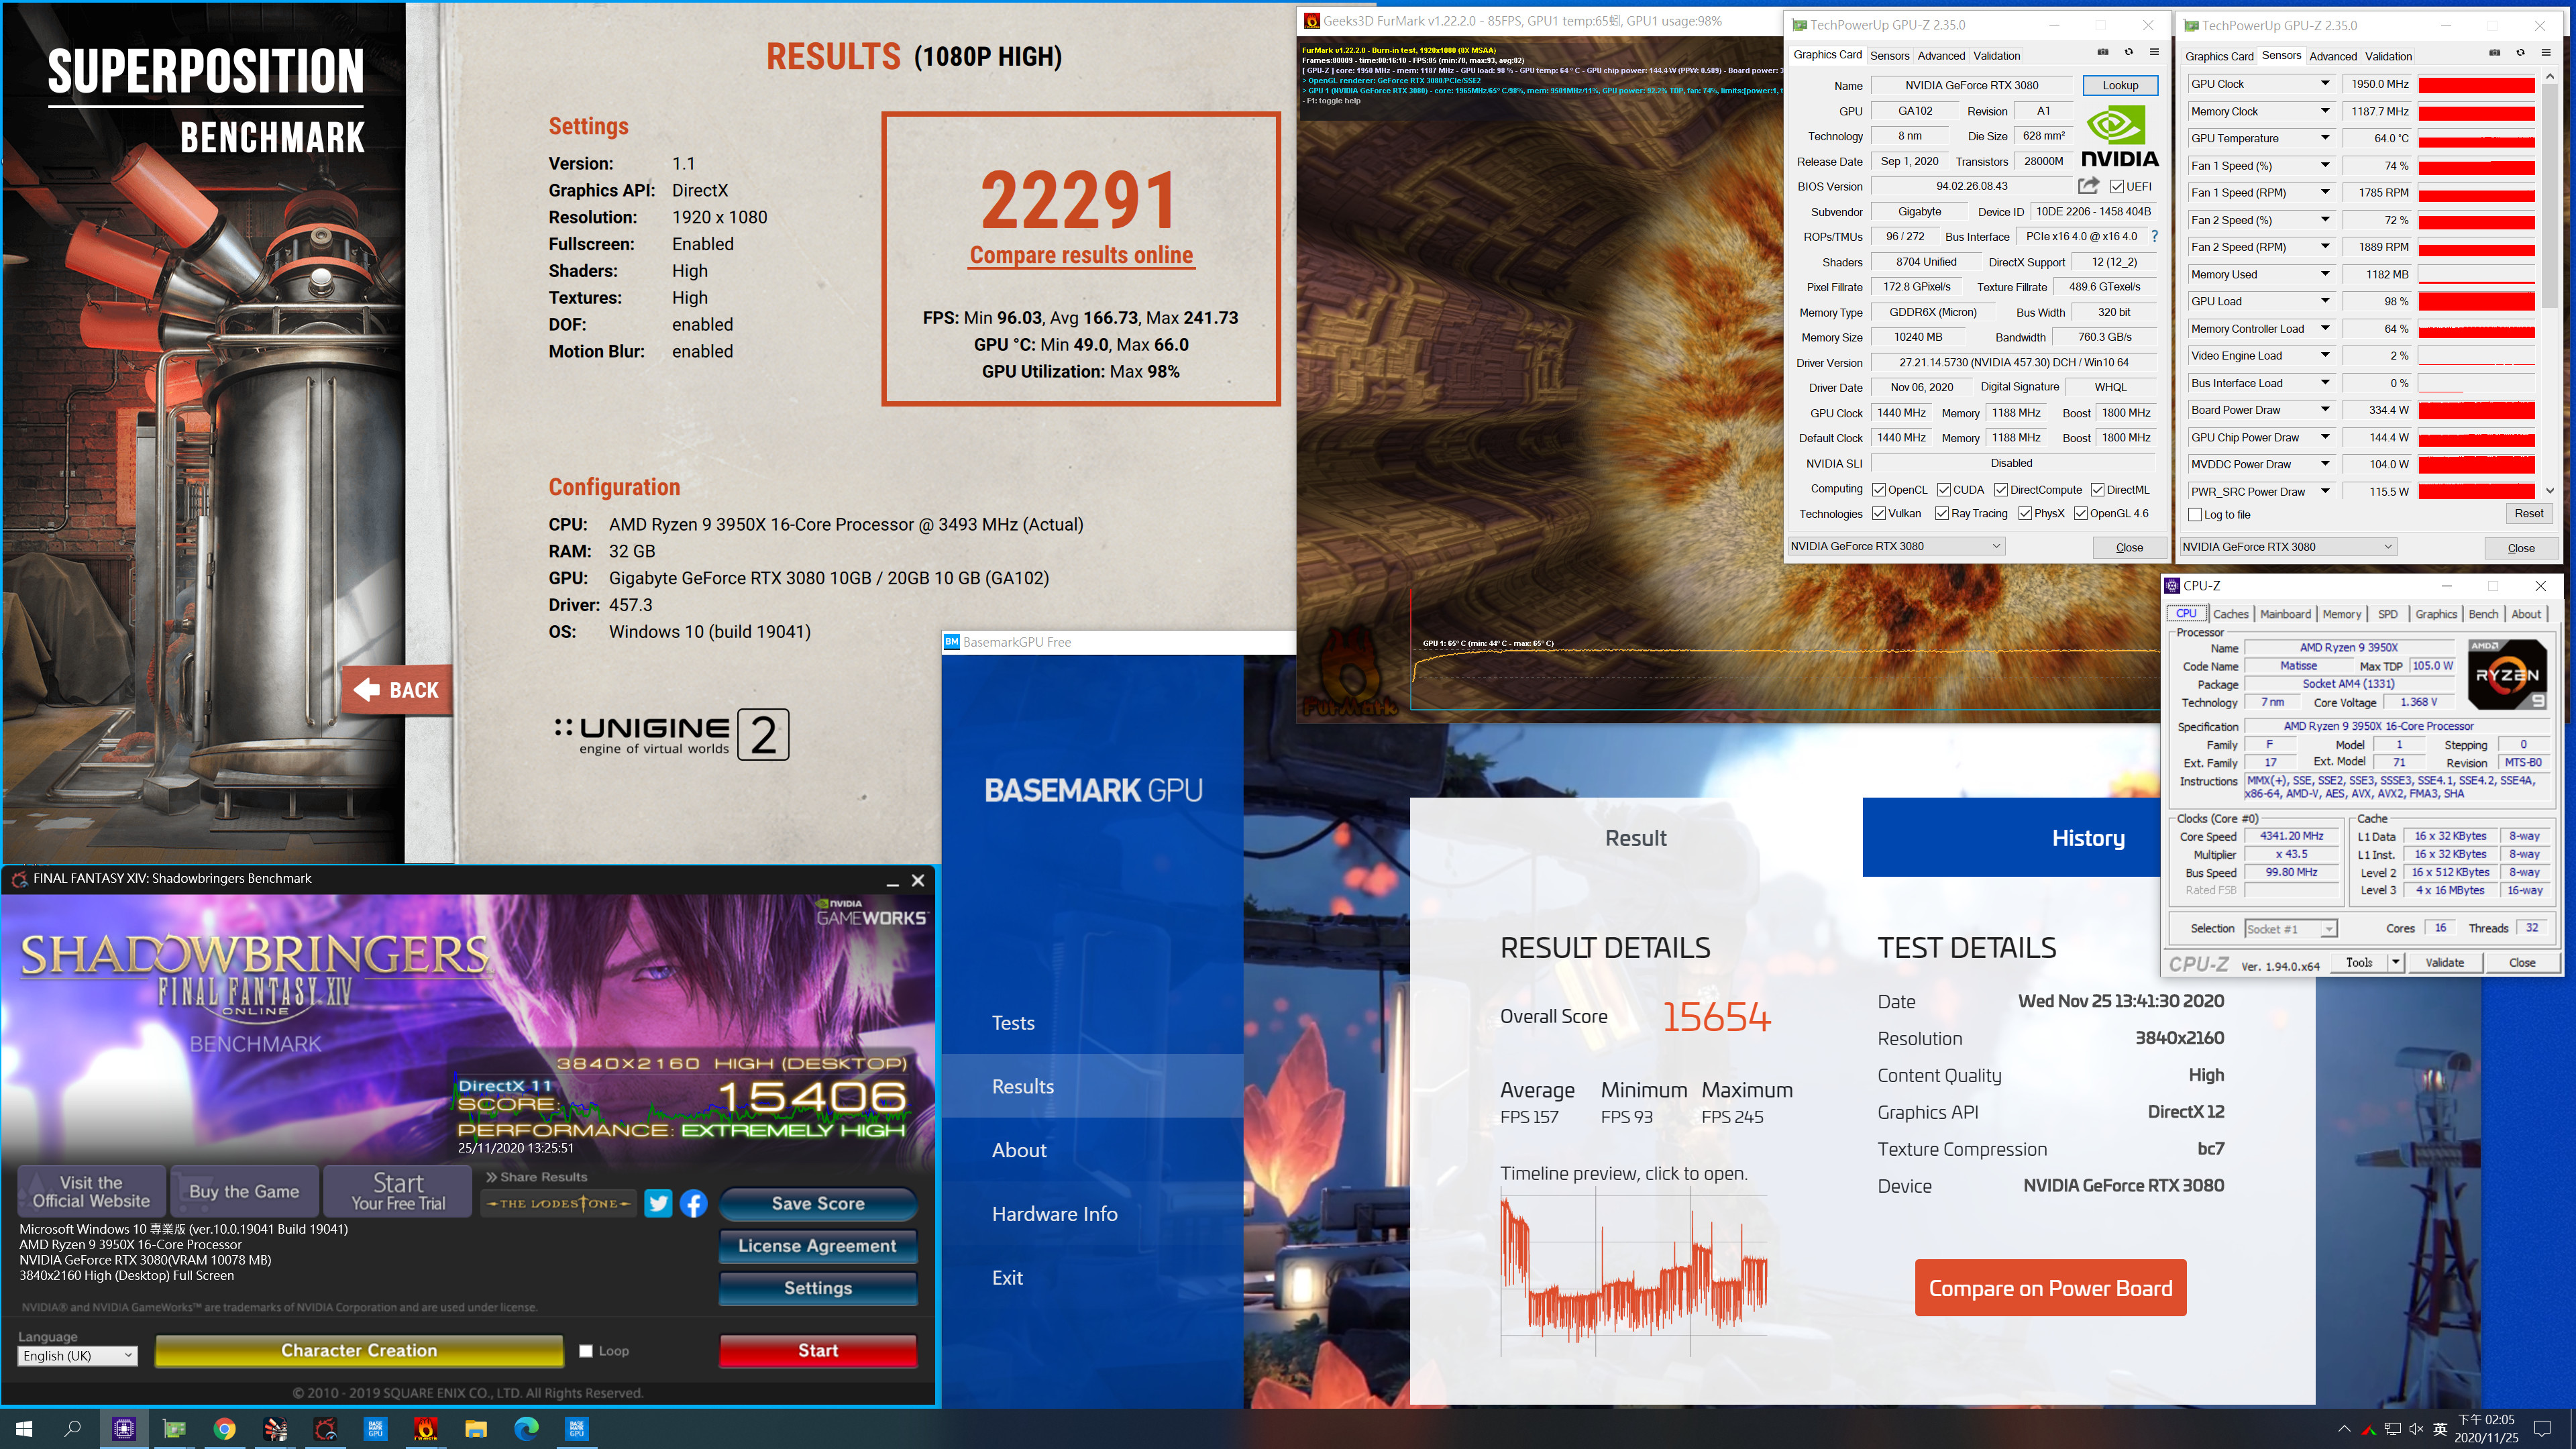Click Save Score in FFXIV Benchmark
Screen dimensions: 2576x1449
click(x=818, y=1204)
